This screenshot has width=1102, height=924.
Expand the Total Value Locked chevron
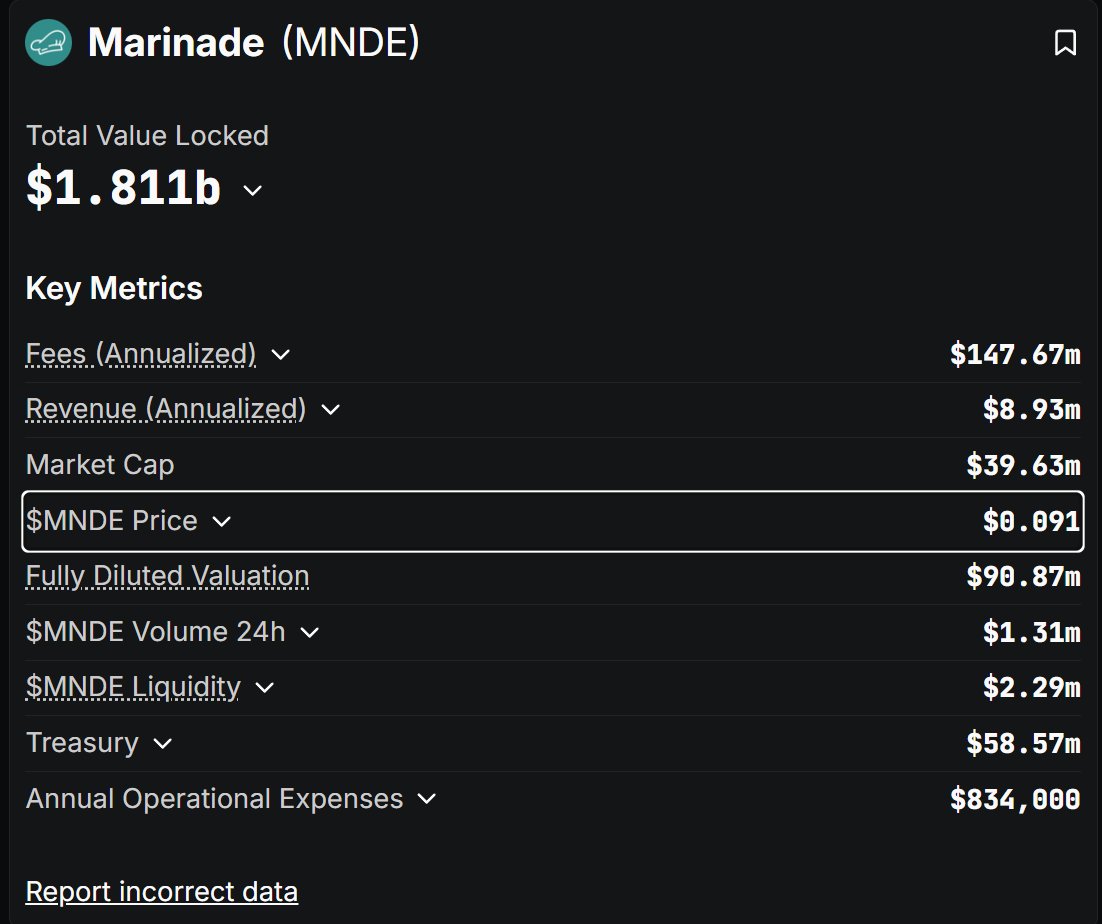(x=252, y=190)
